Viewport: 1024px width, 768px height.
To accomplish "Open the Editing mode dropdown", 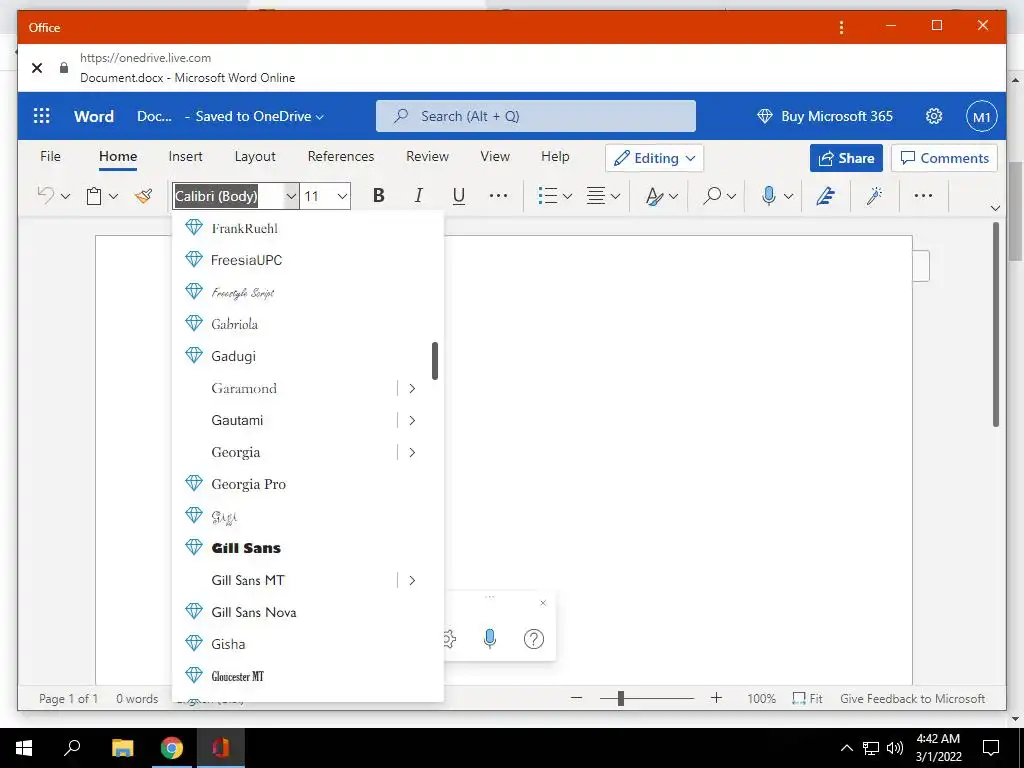I will click(x=654, y=158).
